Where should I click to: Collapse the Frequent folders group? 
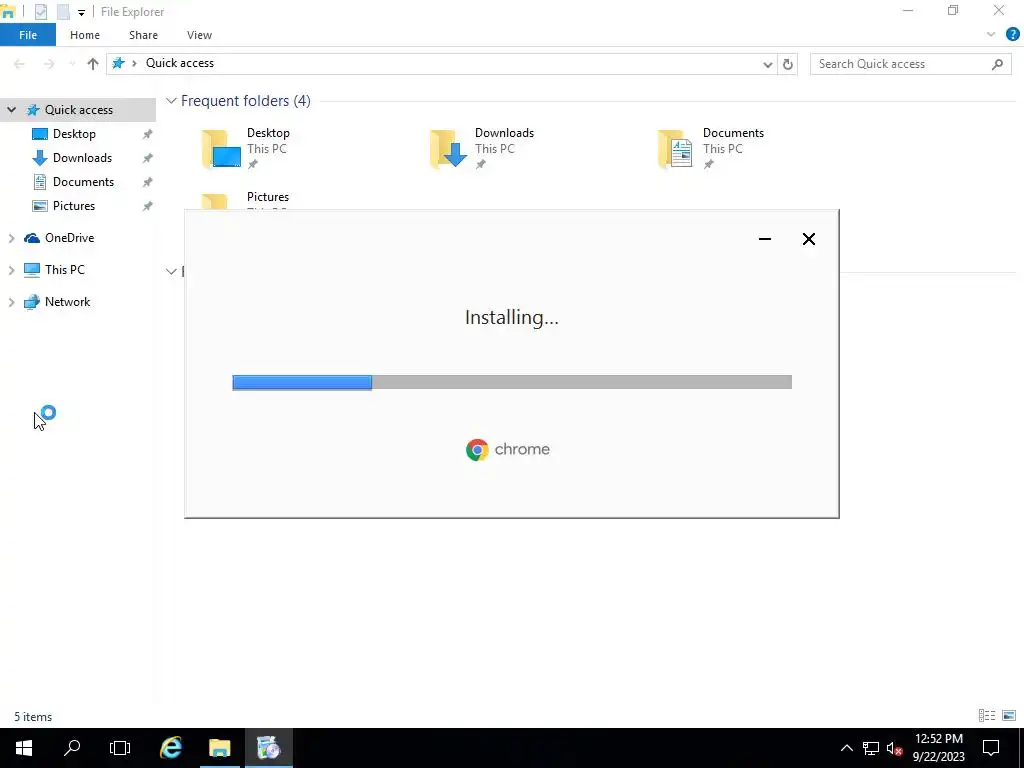click(x=171, y=101)
